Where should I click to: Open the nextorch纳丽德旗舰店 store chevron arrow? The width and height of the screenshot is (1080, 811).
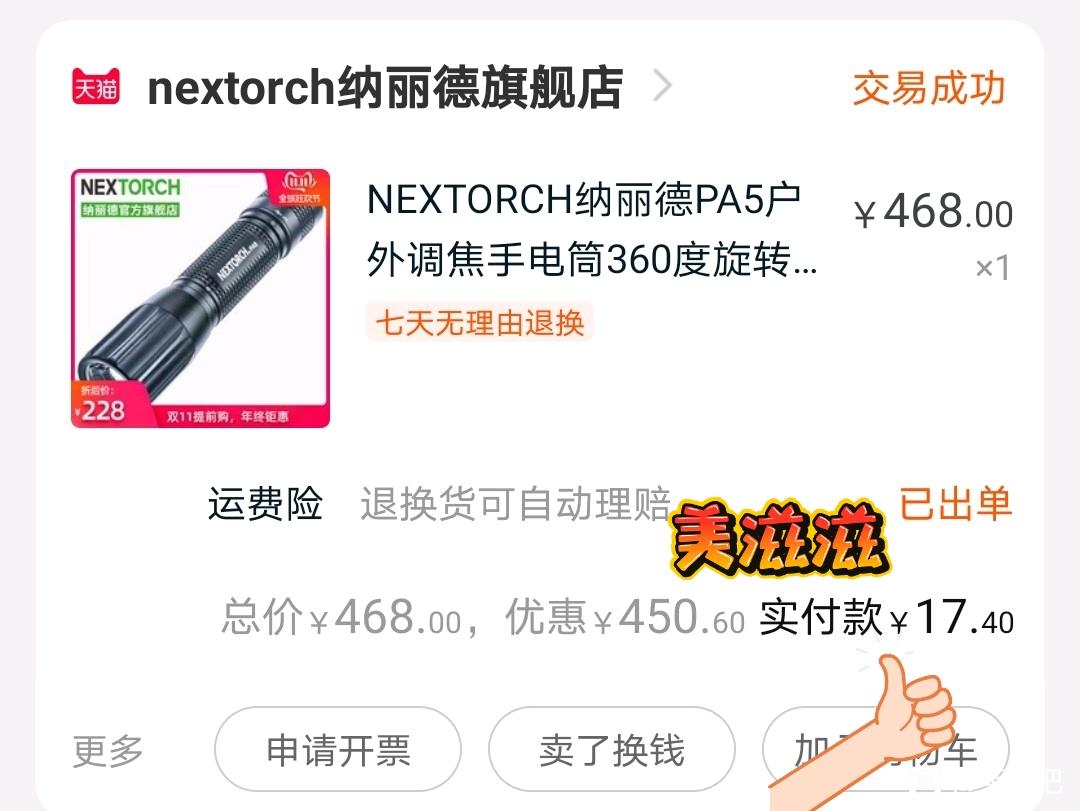pyautogui.click(x=662, y=86)
